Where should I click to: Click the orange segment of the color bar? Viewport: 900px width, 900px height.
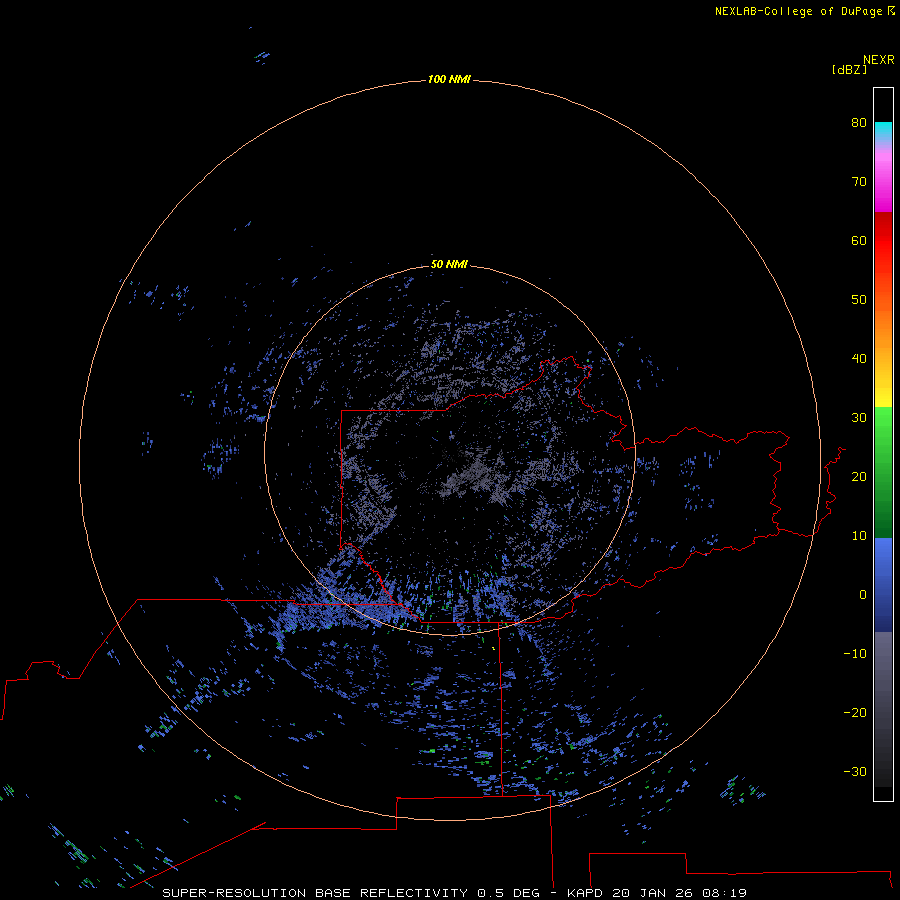click(883, 321)
